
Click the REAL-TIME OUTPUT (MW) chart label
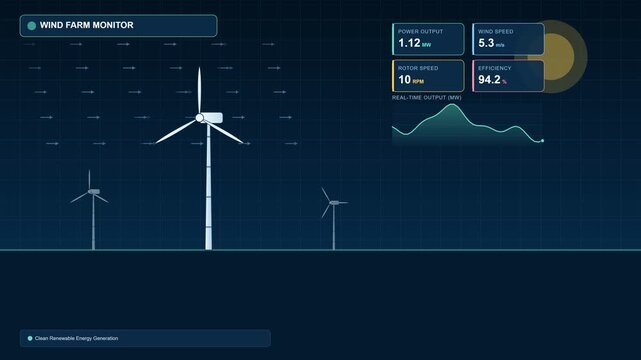tap(426, 98)
